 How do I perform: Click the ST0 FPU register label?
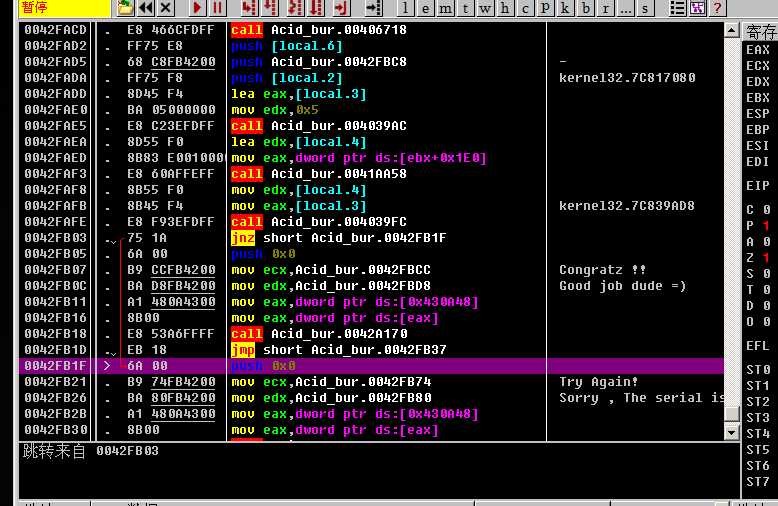point(758,370)
